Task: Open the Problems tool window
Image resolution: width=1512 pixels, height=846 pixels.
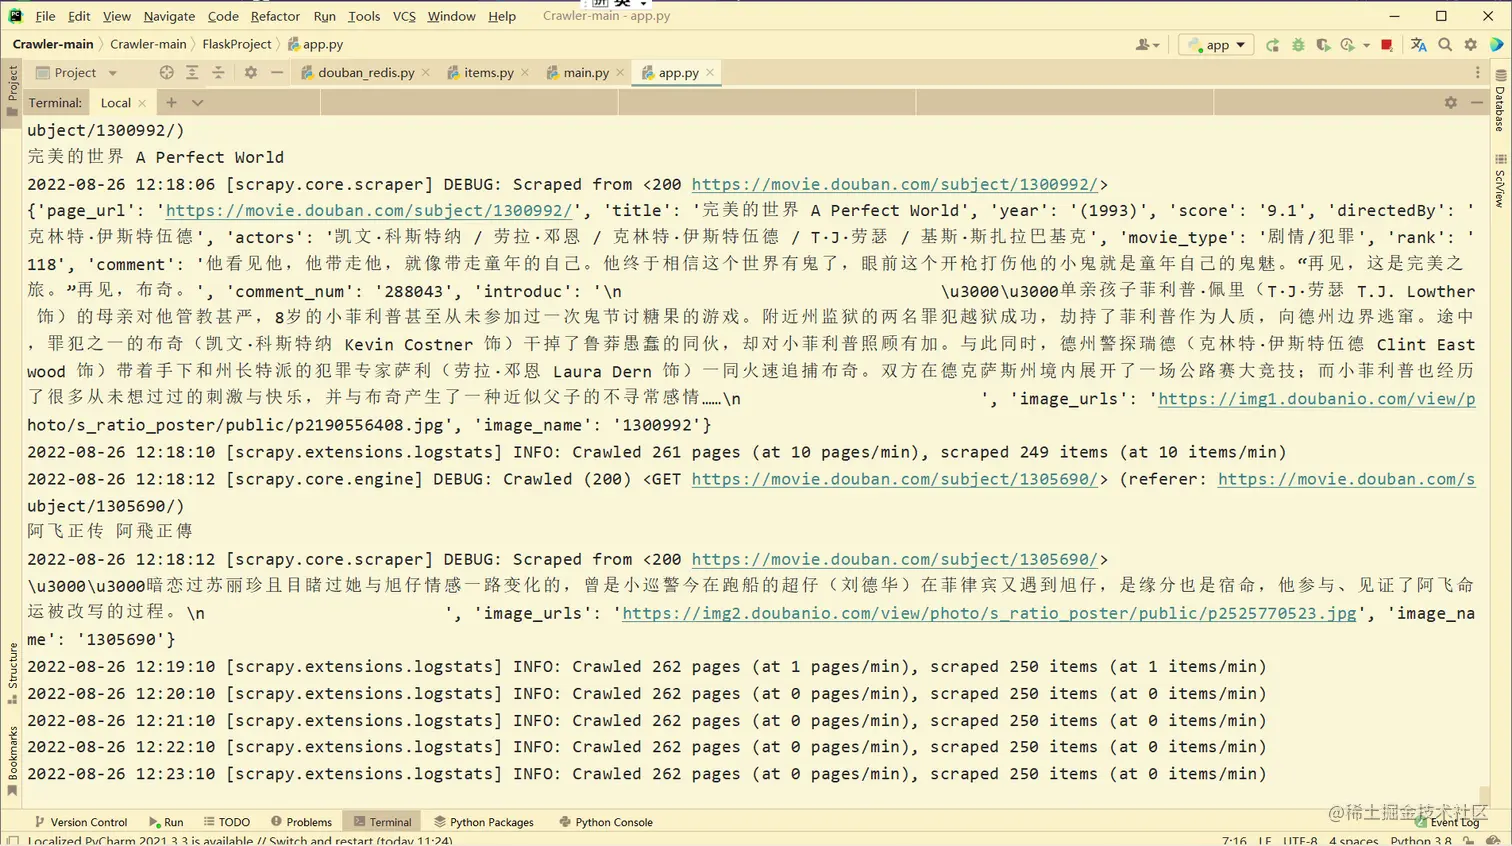Action: pos(301,822)
